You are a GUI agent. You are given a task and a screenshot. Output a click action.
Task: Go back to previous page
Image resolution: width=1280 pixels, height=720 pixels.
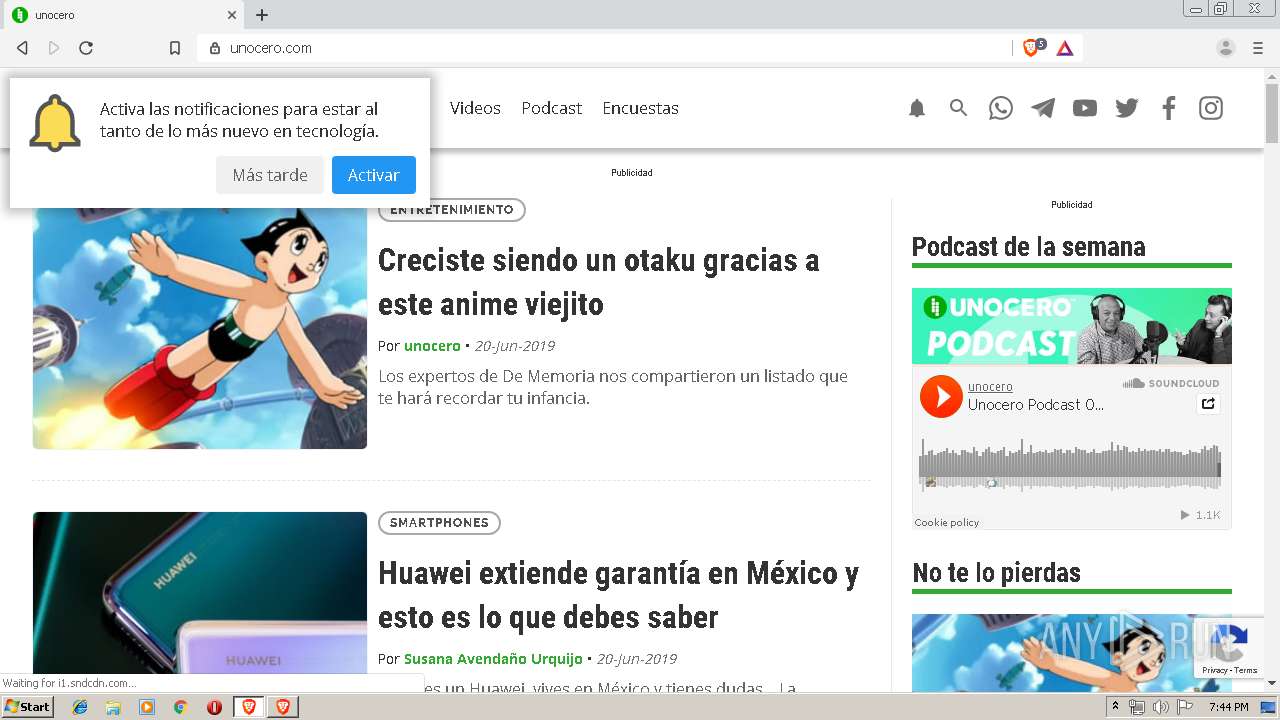pos(22,48)
